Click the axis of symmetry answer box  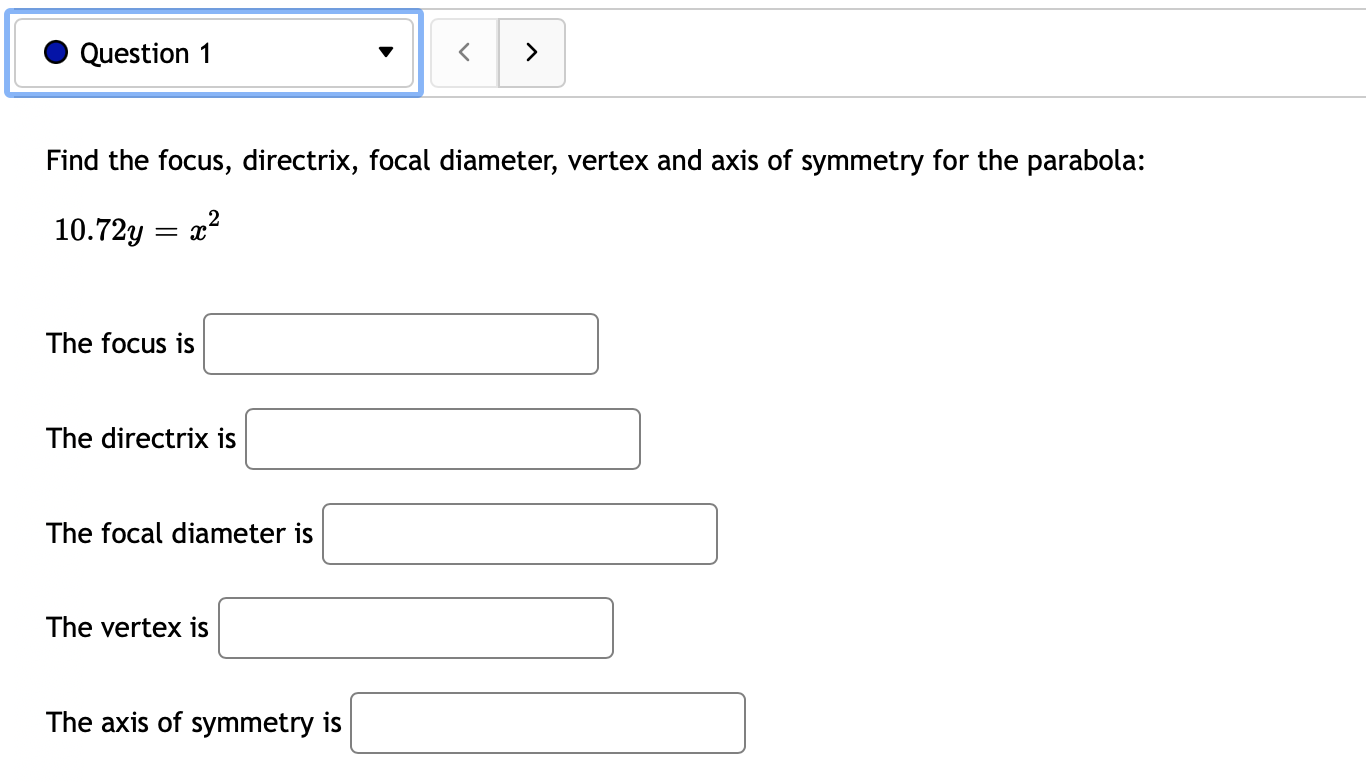547,722
